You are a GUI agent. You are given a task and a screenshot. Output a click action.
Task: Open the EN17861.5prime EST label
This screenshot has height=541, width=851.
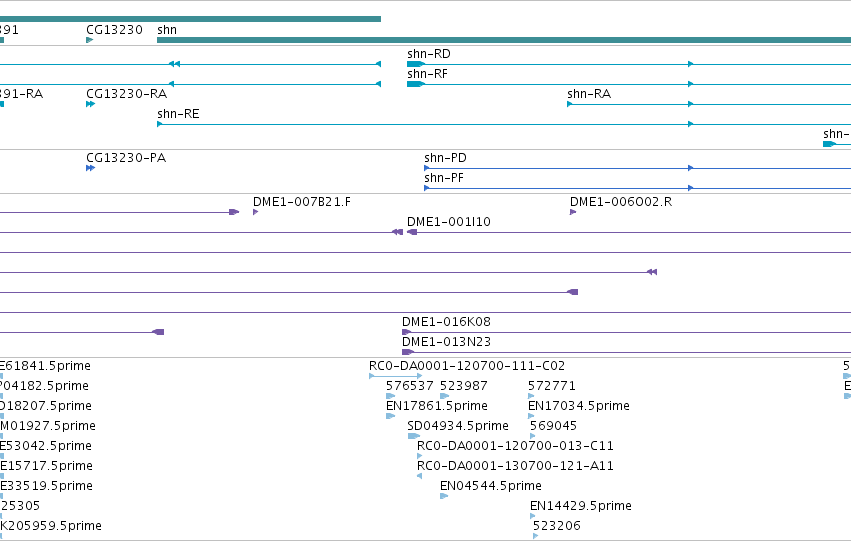click(437, 406)
